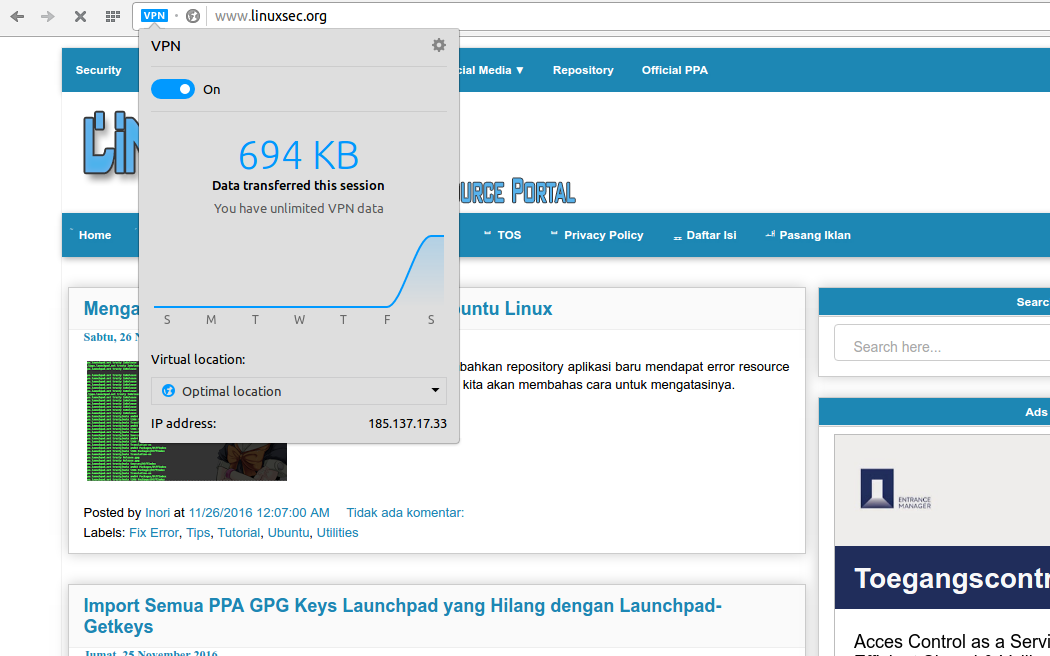Stop page loading with the X button

click(80, 16)
